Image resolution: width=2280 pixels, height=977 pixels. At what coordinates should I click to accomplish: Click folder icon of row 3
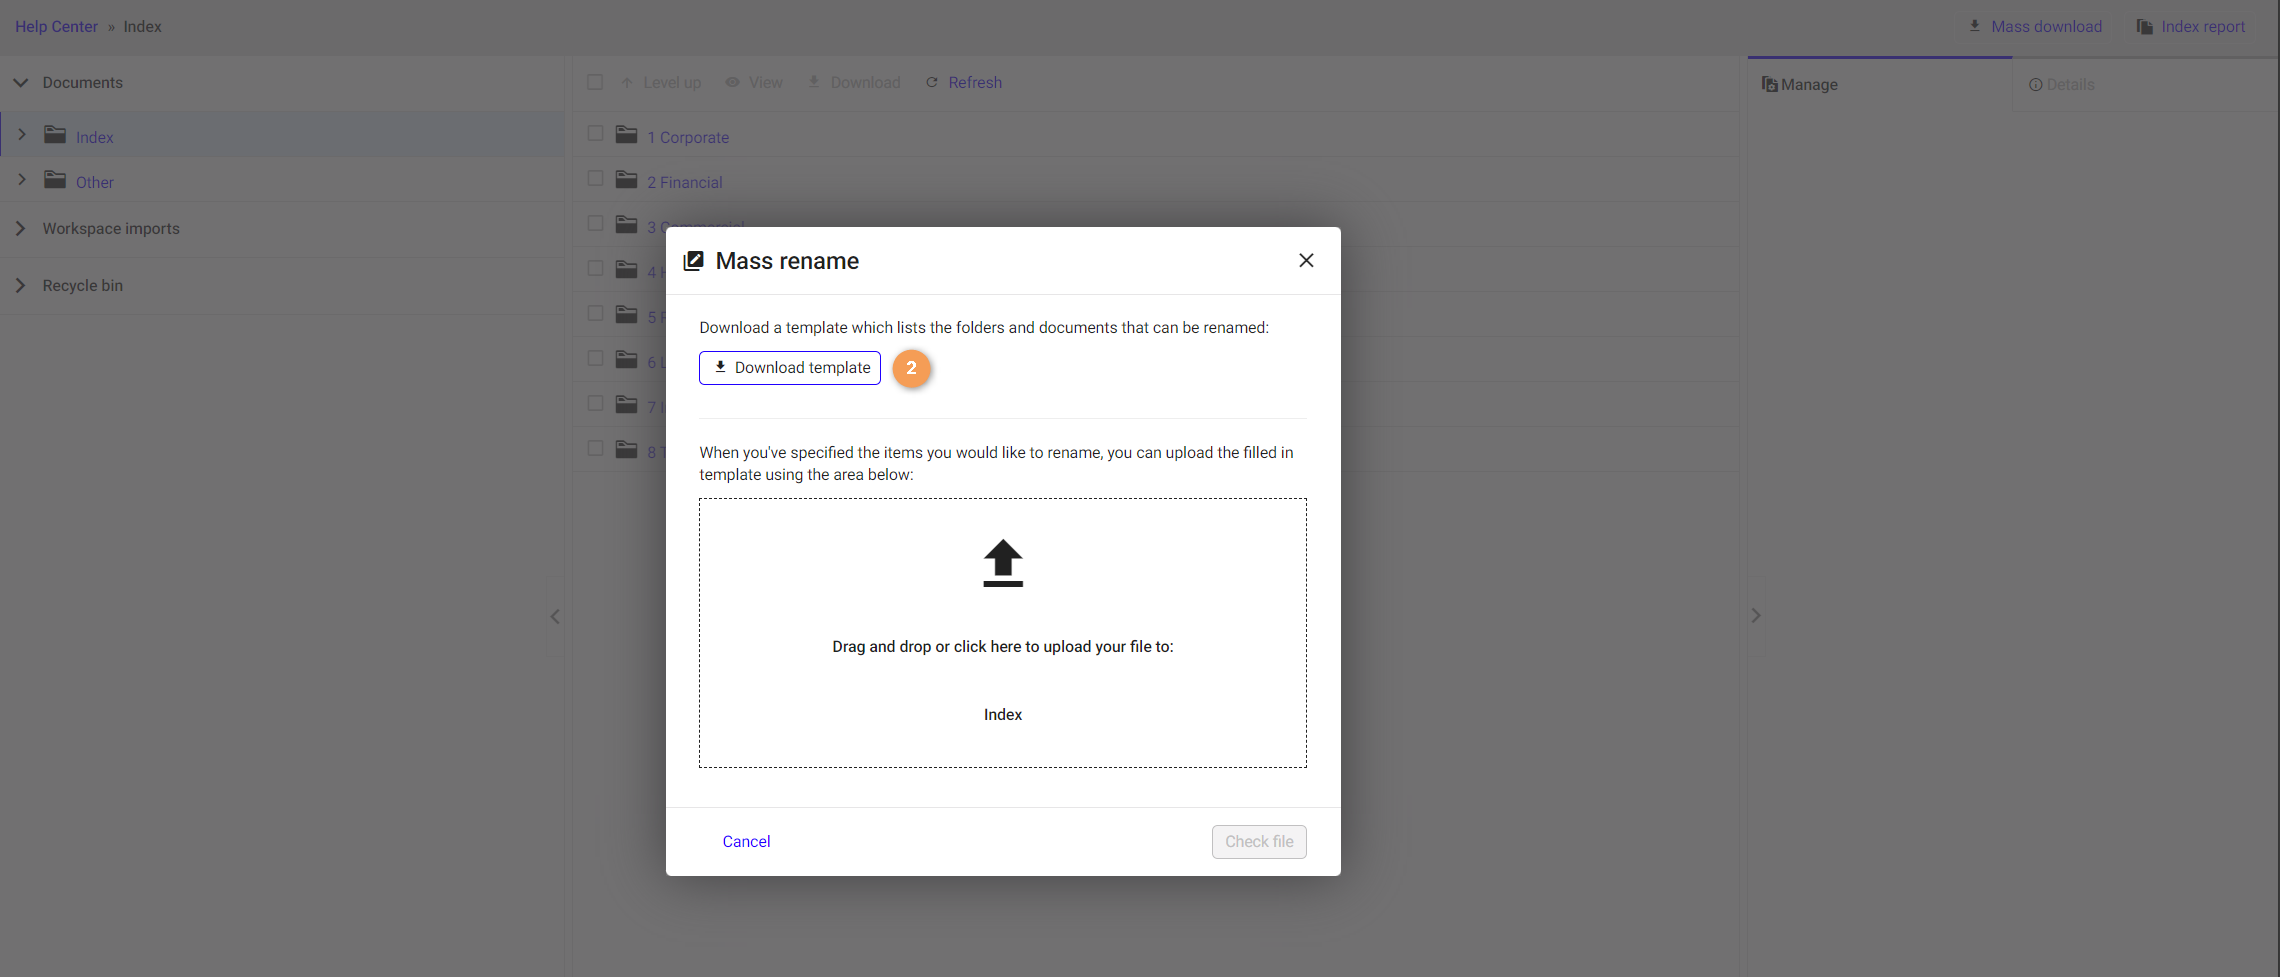[627, 225]
